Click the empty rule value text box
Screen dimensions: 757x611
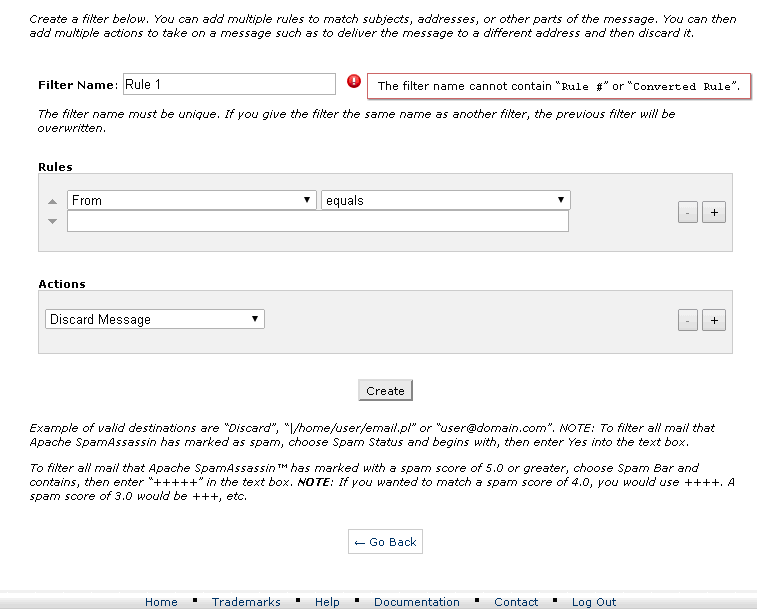318,222
